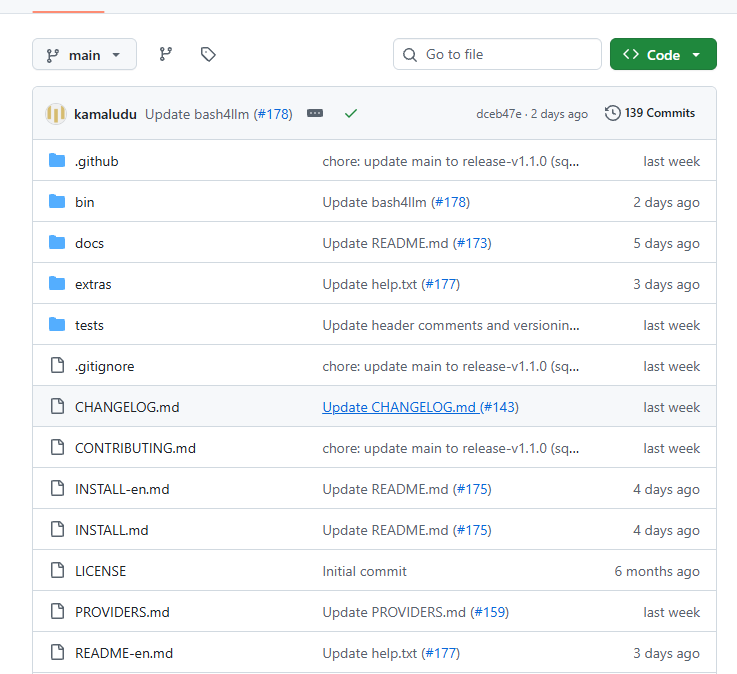Open the .github folder icon

click(57, 161)
